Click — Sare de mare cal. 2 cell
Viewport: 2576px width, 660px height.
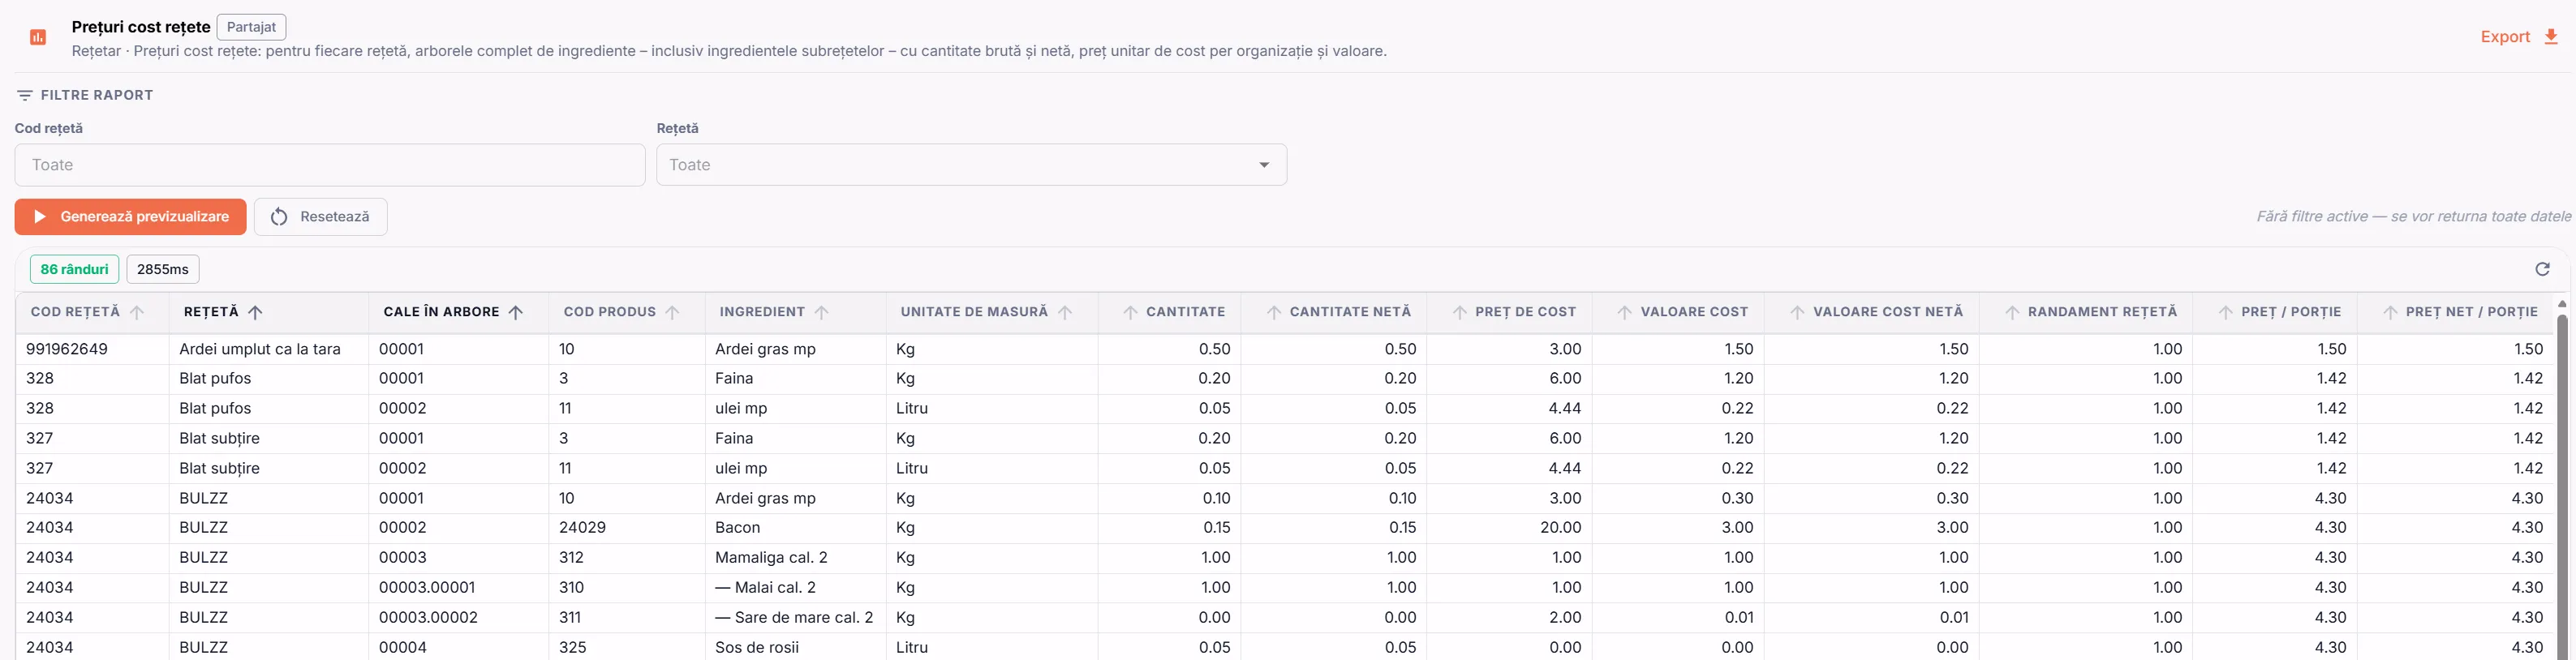tap(794, 618)
